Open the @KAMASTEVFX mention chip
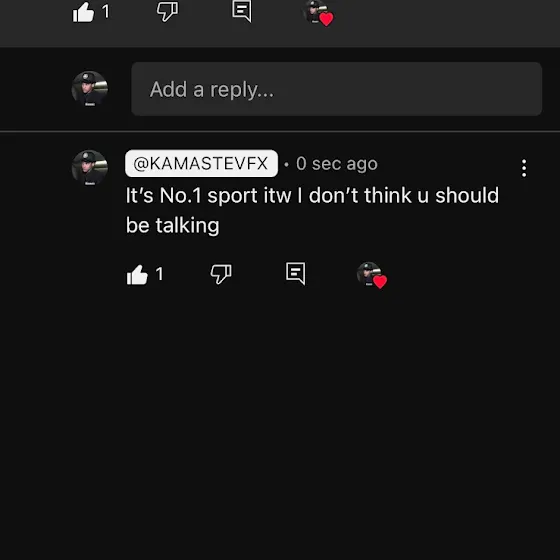The image size is (560, 560). (201, 163)
